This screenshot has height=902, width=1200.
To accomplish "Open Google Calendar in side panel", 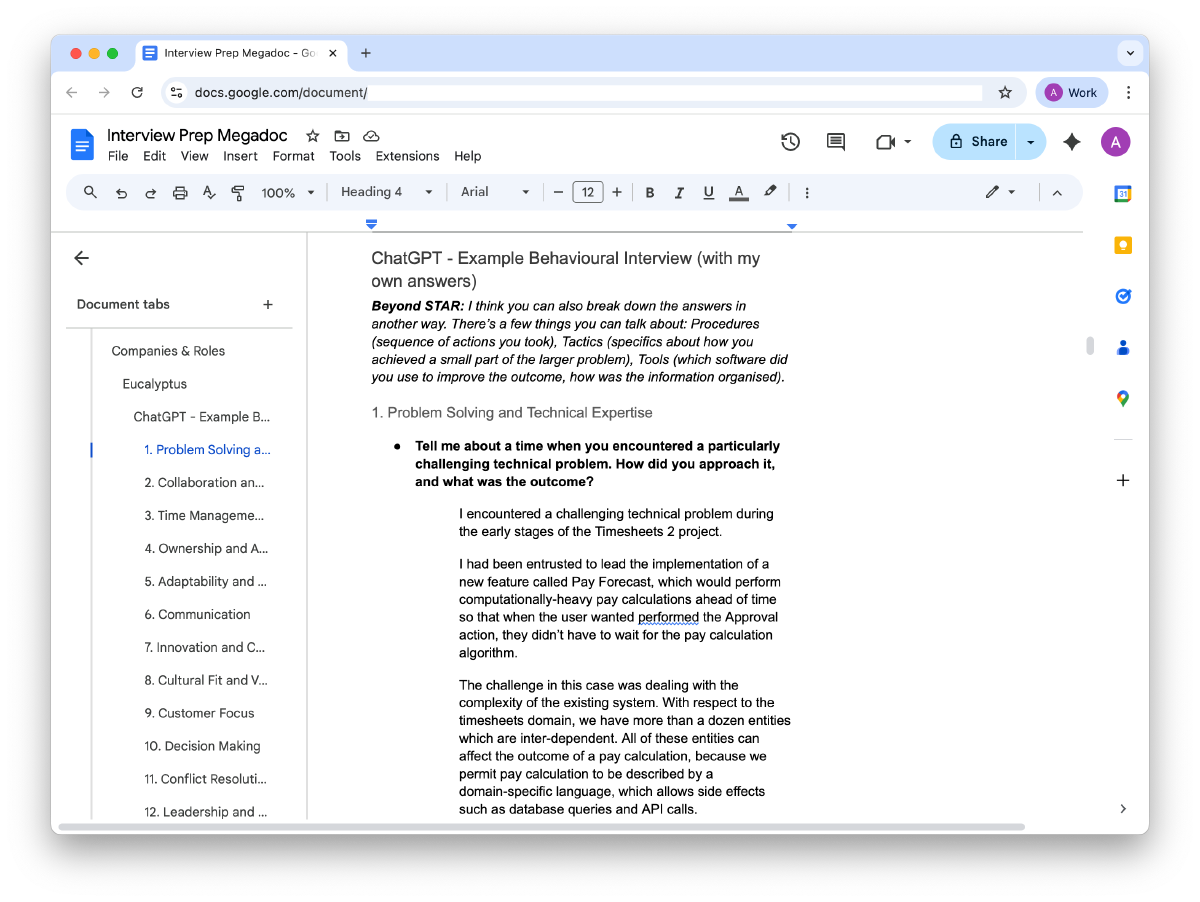I will (1123, 194).
